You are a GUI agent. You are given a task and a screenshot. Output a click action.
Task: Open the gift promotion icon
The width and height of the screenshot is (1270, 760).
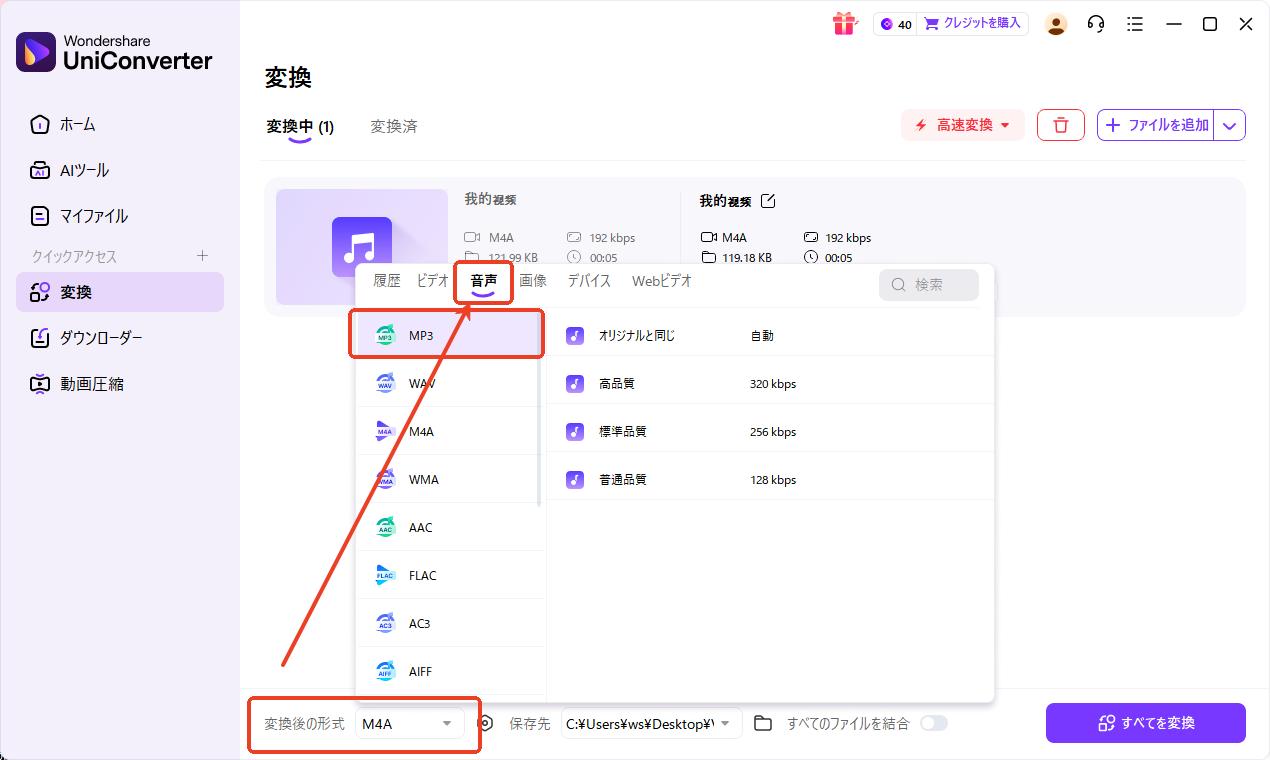tap(845, 23)
